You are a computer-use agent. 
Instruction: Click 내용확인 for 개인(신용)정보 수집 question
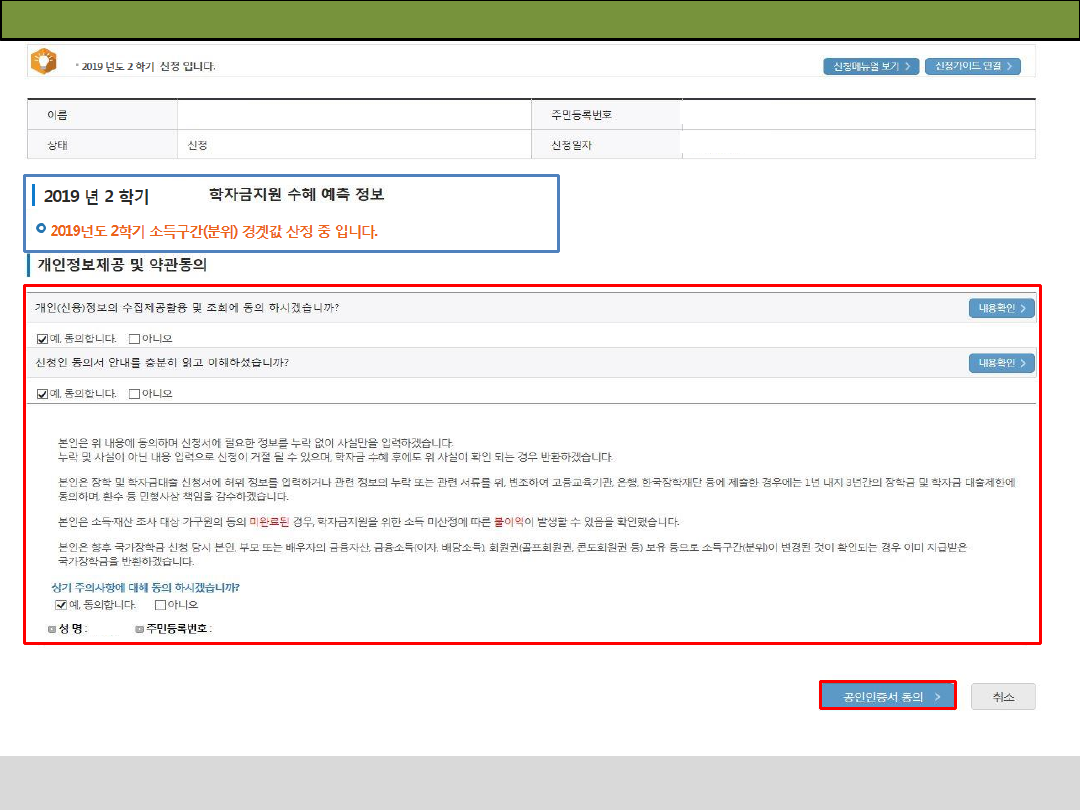pyautogui.click(x=1001, y=308)
